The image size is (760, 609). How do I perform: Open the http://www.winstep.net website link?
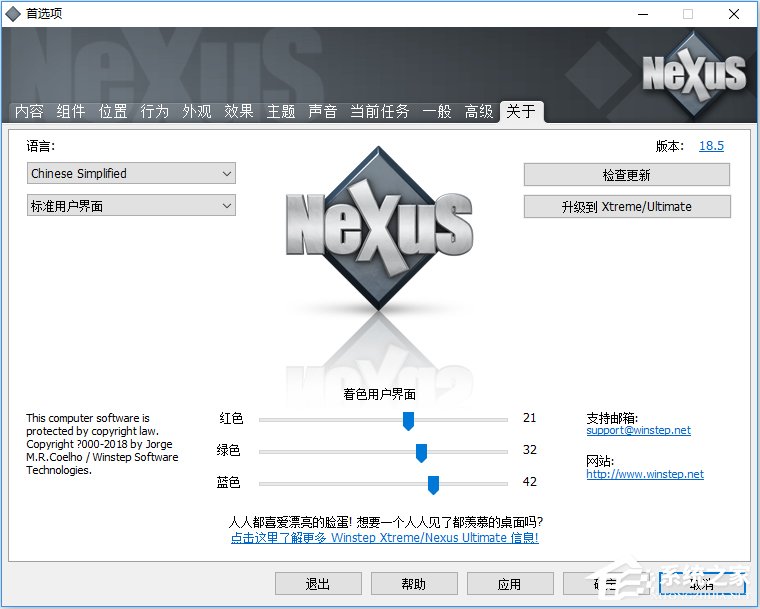645,474
